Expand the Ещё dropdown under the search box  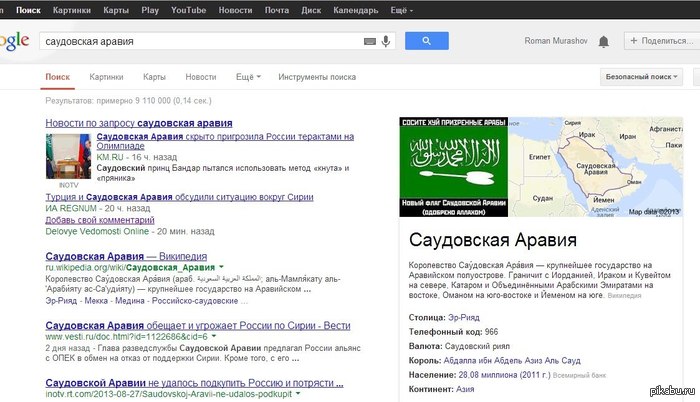click(248, 77)
